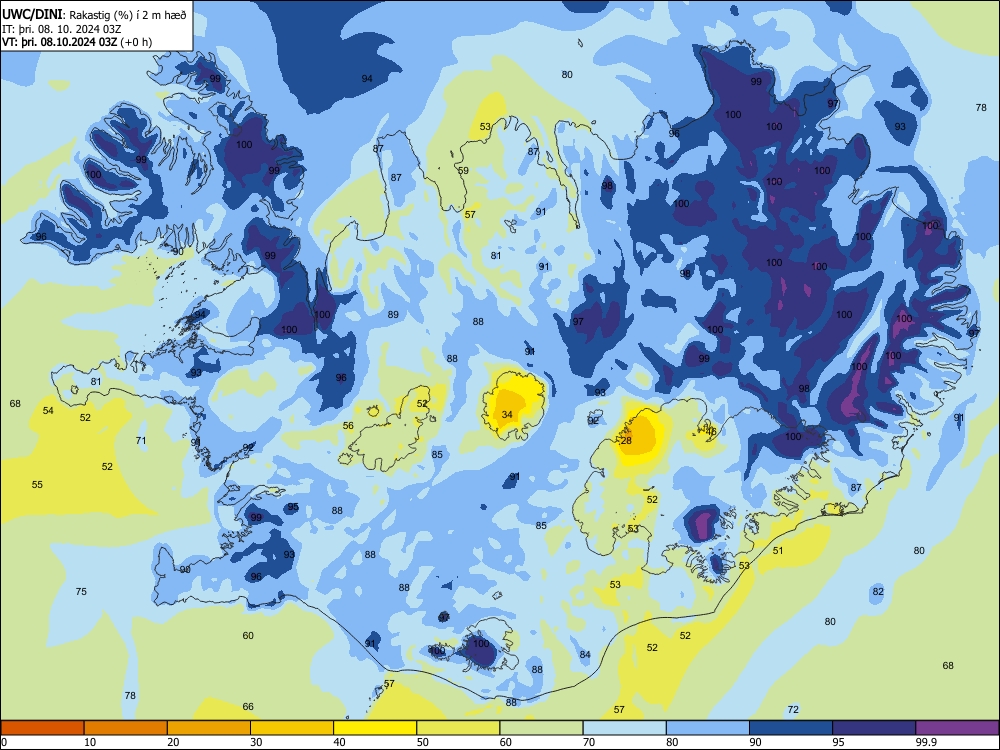Click the humidity value '59' on the map
The height and width of the screenshot is (750, 1000).
click(x=463, y=171)
